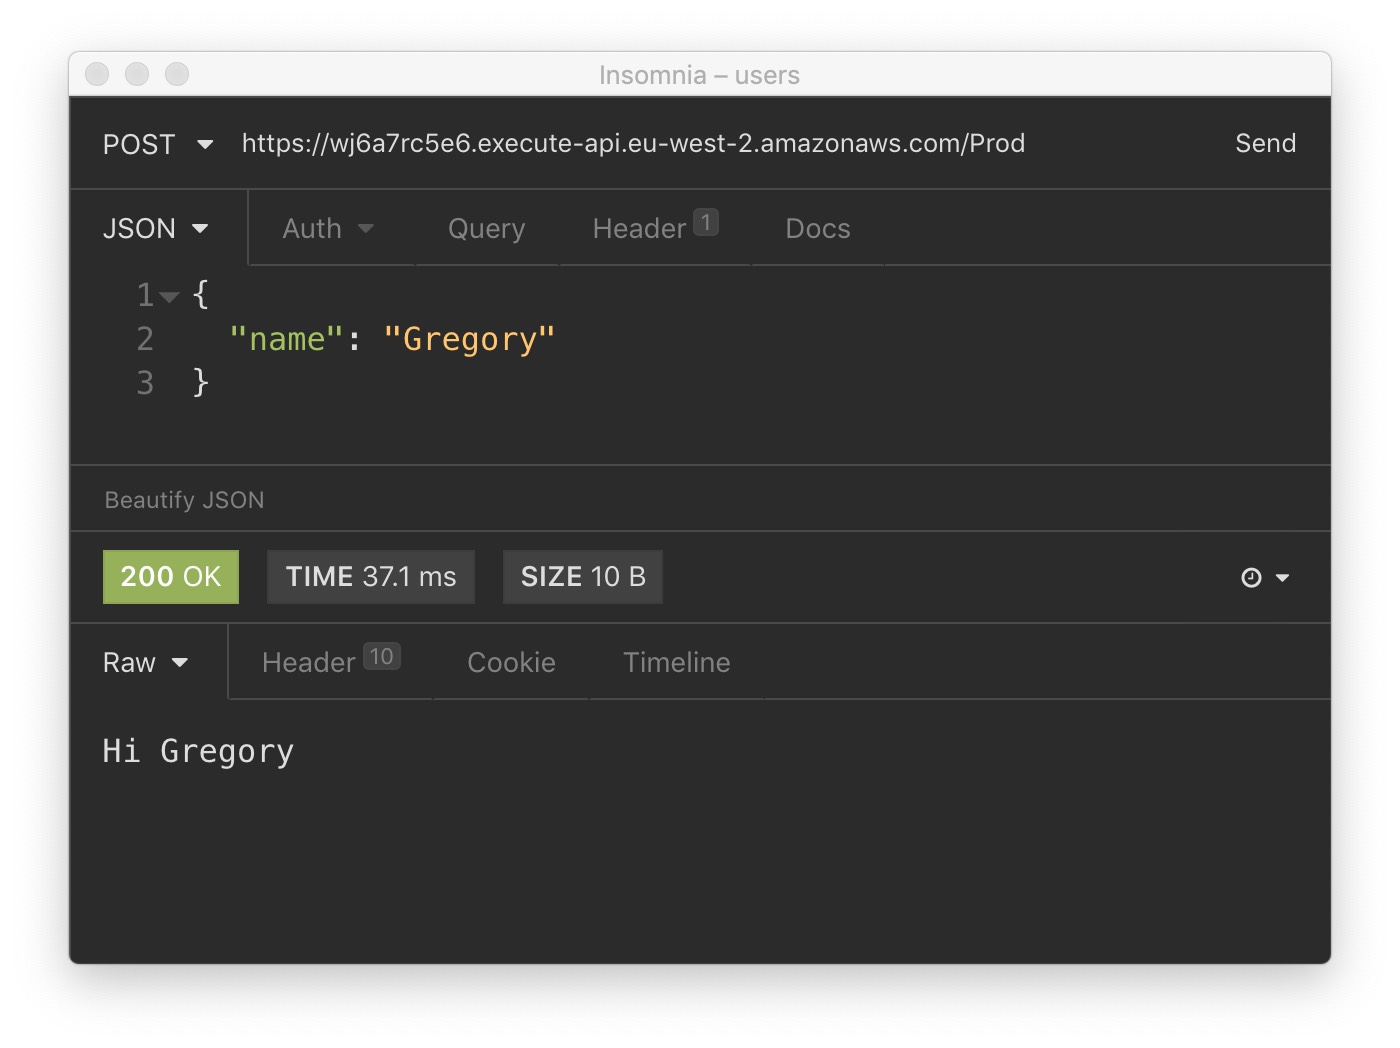Open the POST request method dropdown
Image resolution: width=1400 pixels, height=1048 pixels.
click(x=155, y=144)
